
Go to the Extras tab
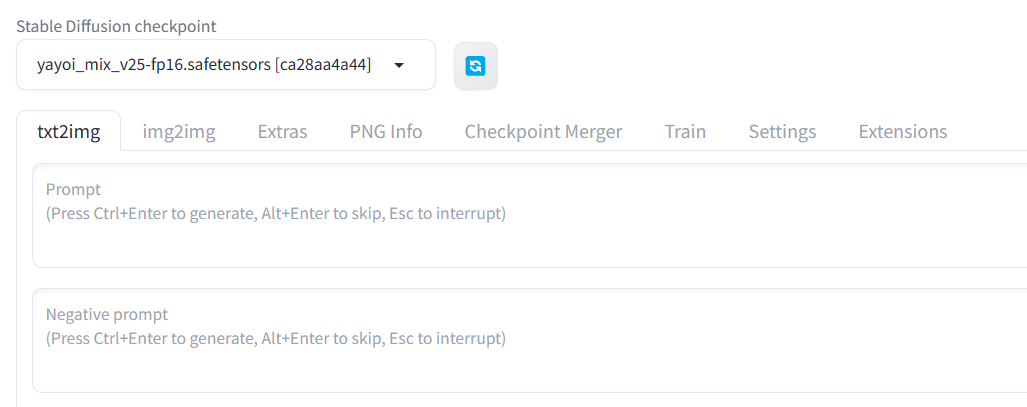[x=282, y=131]
